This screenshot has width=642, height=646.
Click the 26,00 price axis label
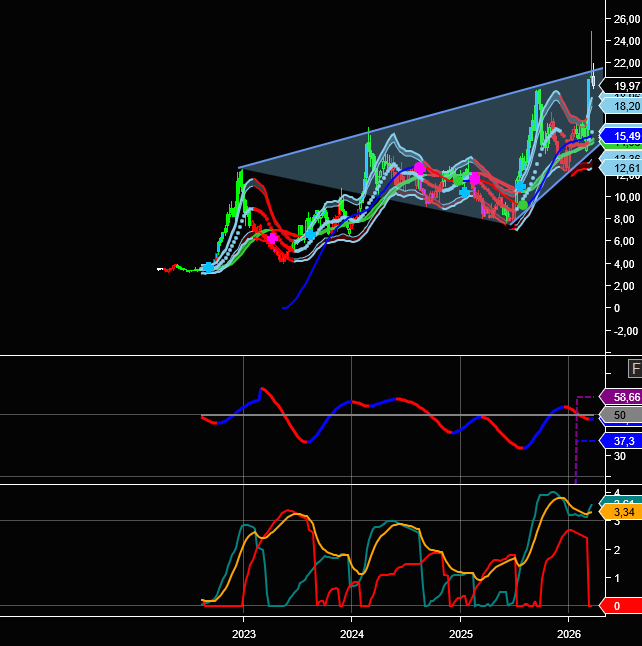627,19
